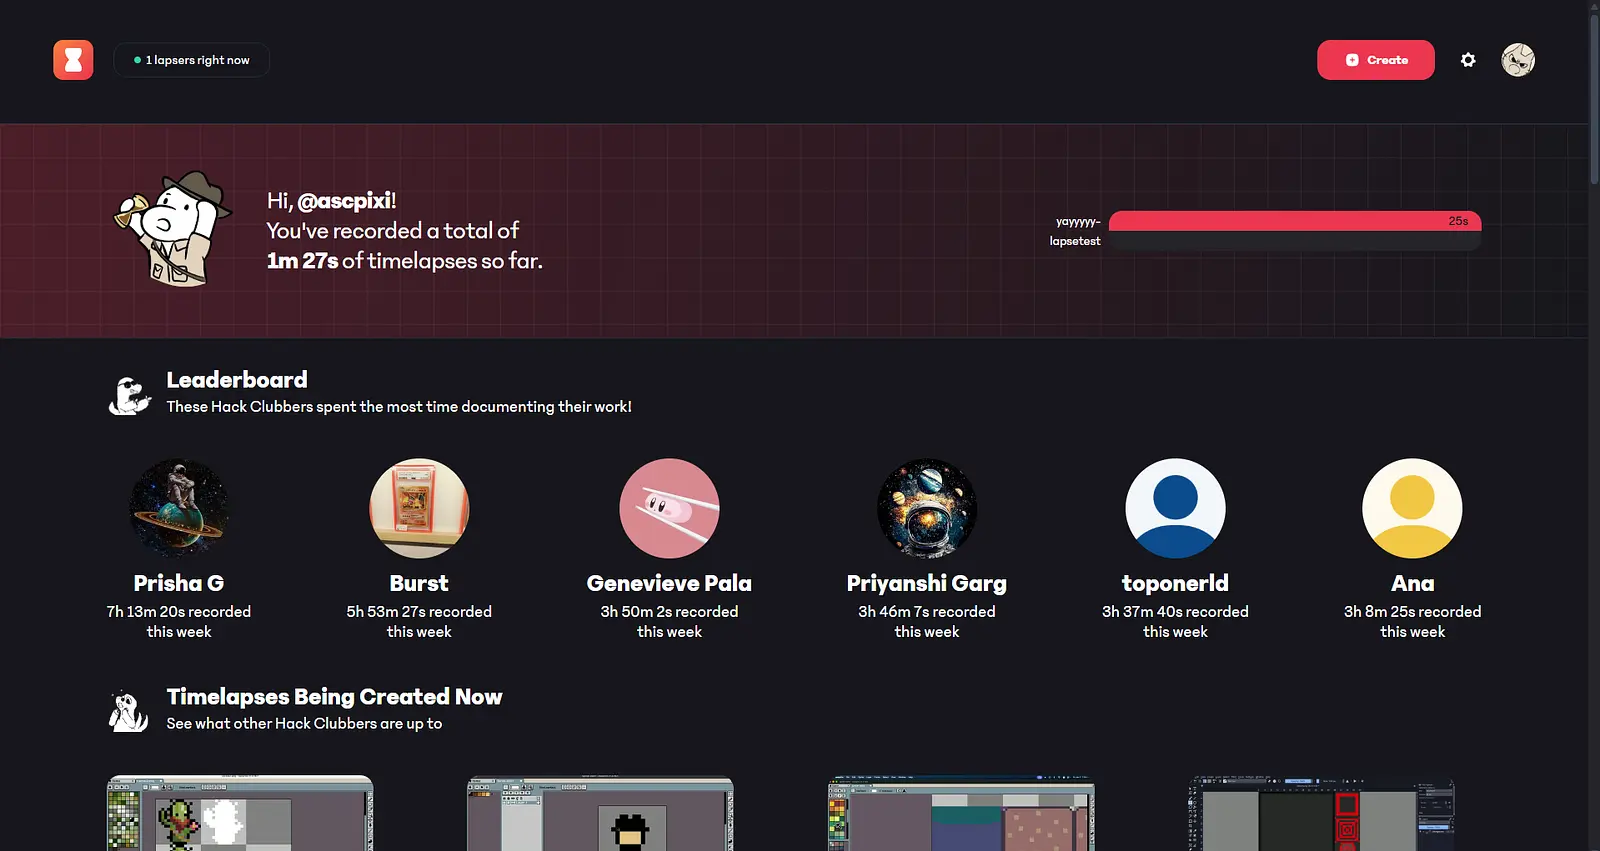Open the second timelapse thumbnail with black-hat sprite
Screen dimensions: 1600x851
coord(600,814)
